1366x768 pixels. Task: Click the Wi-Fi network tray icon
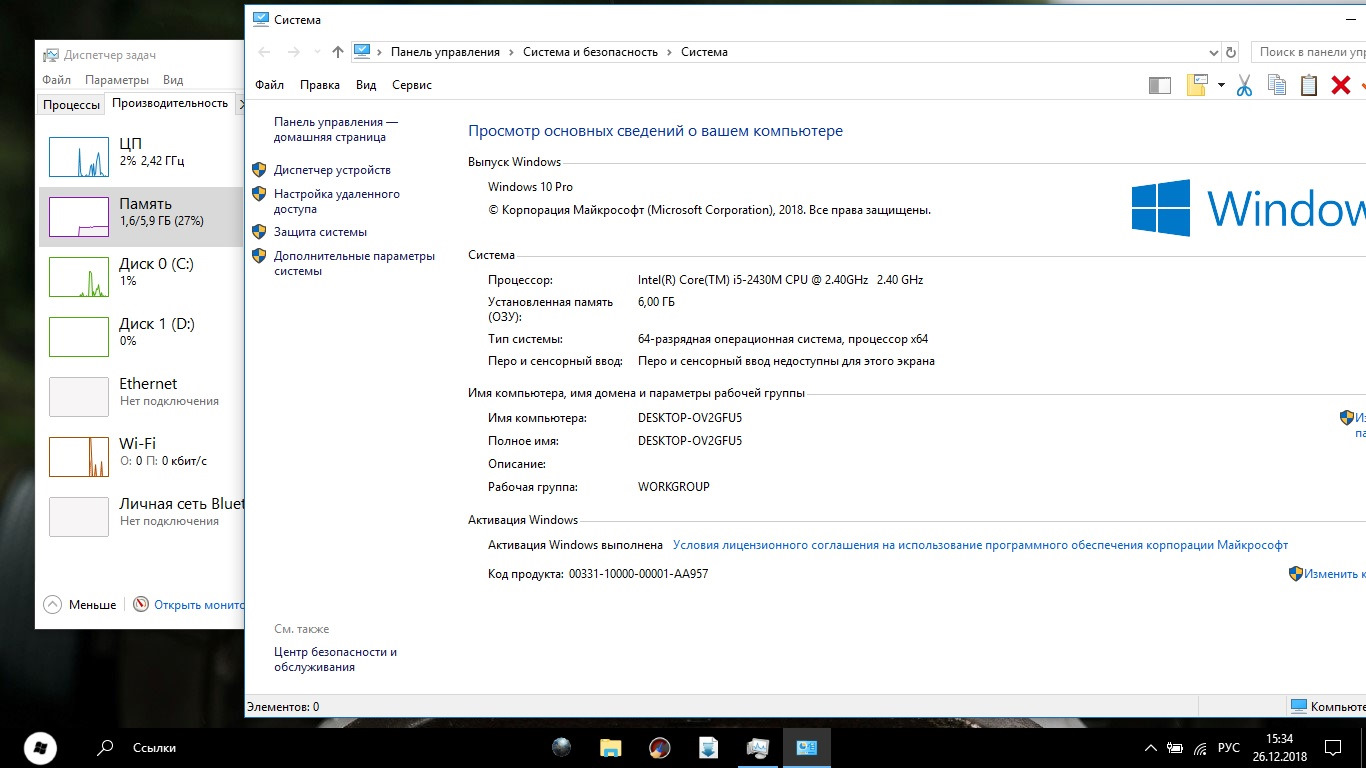click(x=1201, y=748)
